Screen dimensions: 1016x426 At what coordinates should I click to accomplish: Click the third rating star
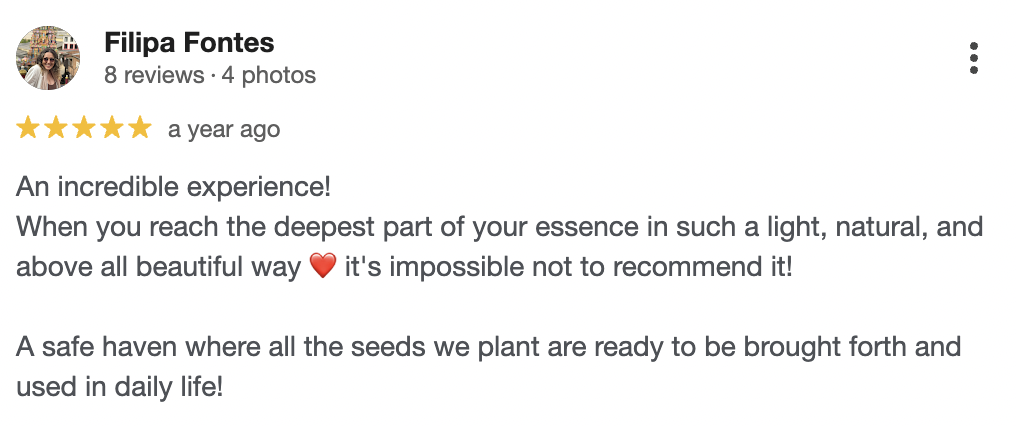click(84, 128)
